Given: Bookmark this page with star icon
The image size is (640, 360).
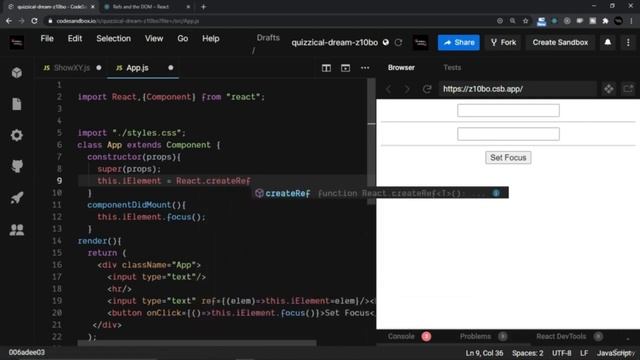Looking at the screenshot, I should 526,21.
